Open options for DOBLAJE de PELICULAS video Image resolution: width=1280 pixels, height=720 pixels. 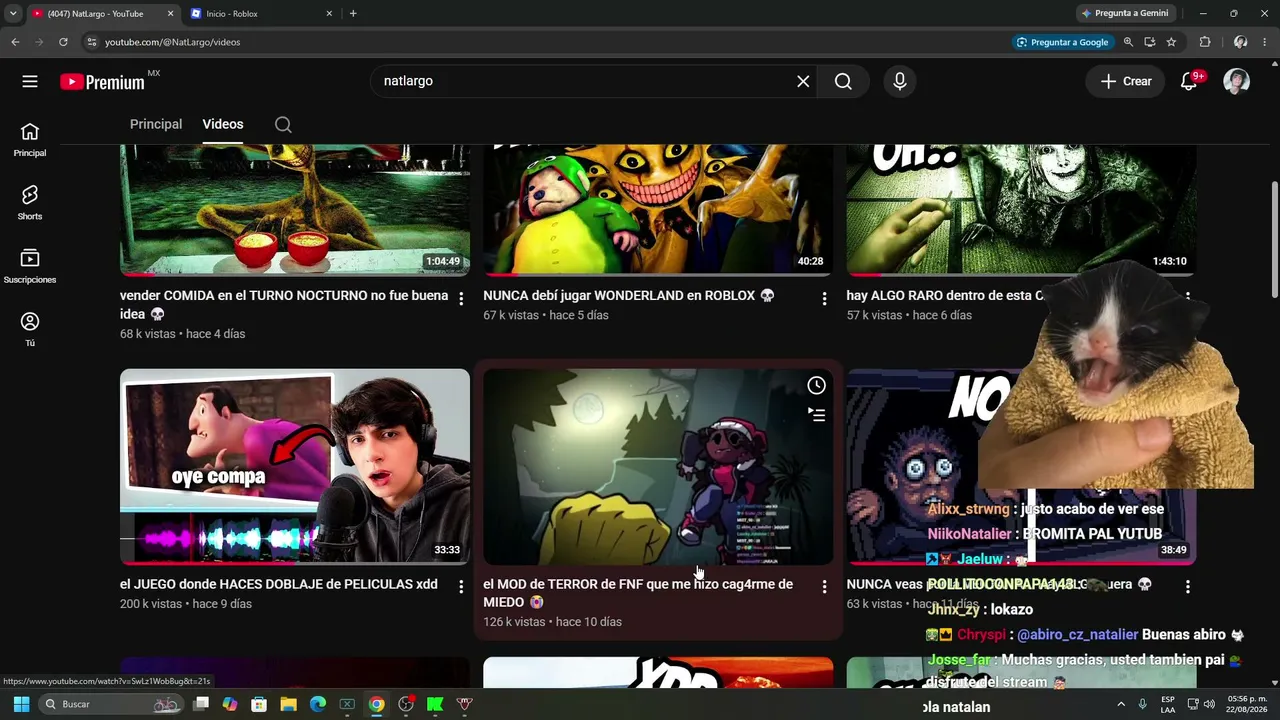pyautogui.click(x=461, y=586)
